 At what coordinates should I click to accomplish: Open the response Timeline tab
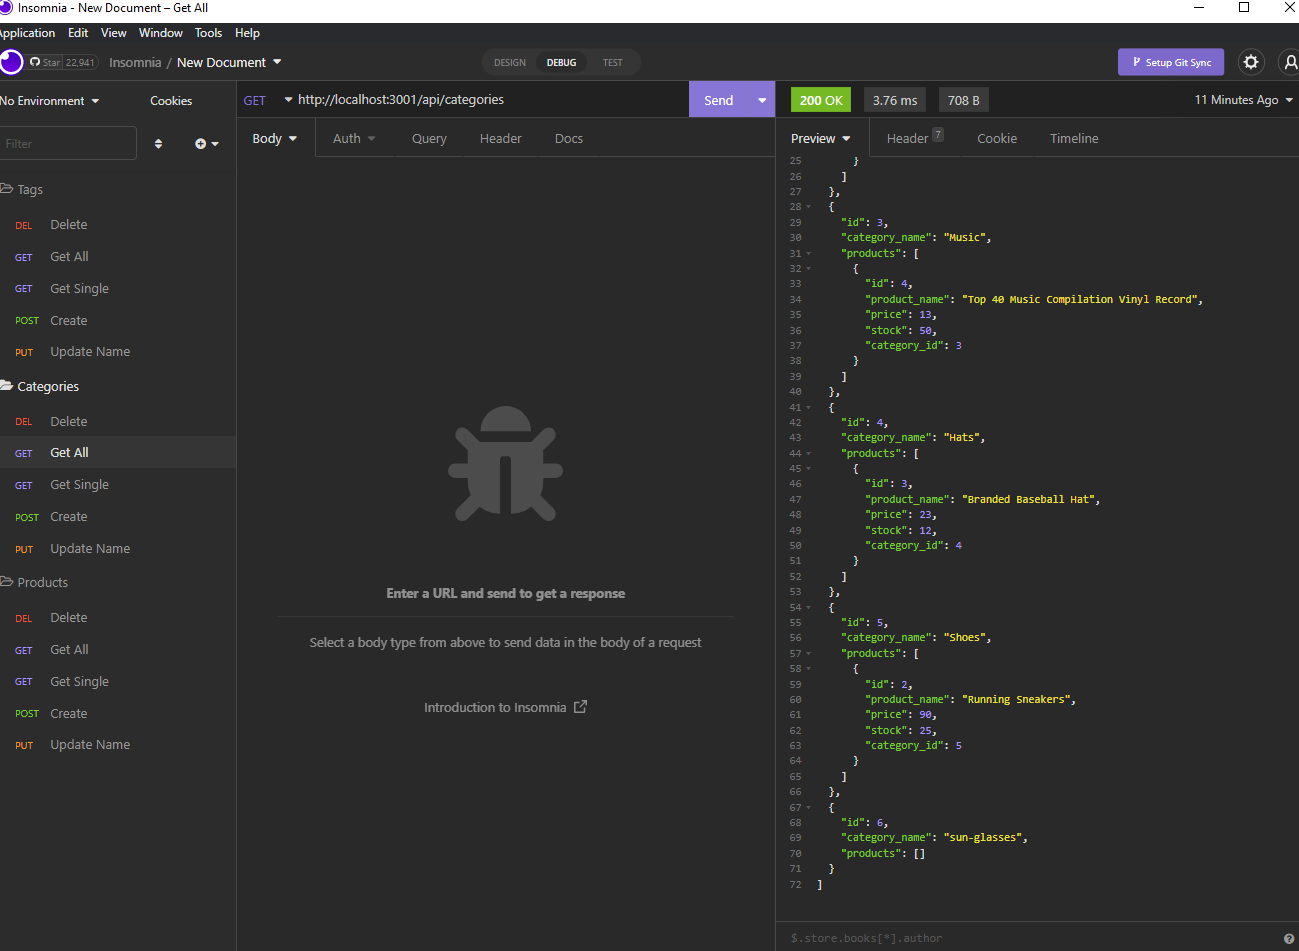point(1074,139)
